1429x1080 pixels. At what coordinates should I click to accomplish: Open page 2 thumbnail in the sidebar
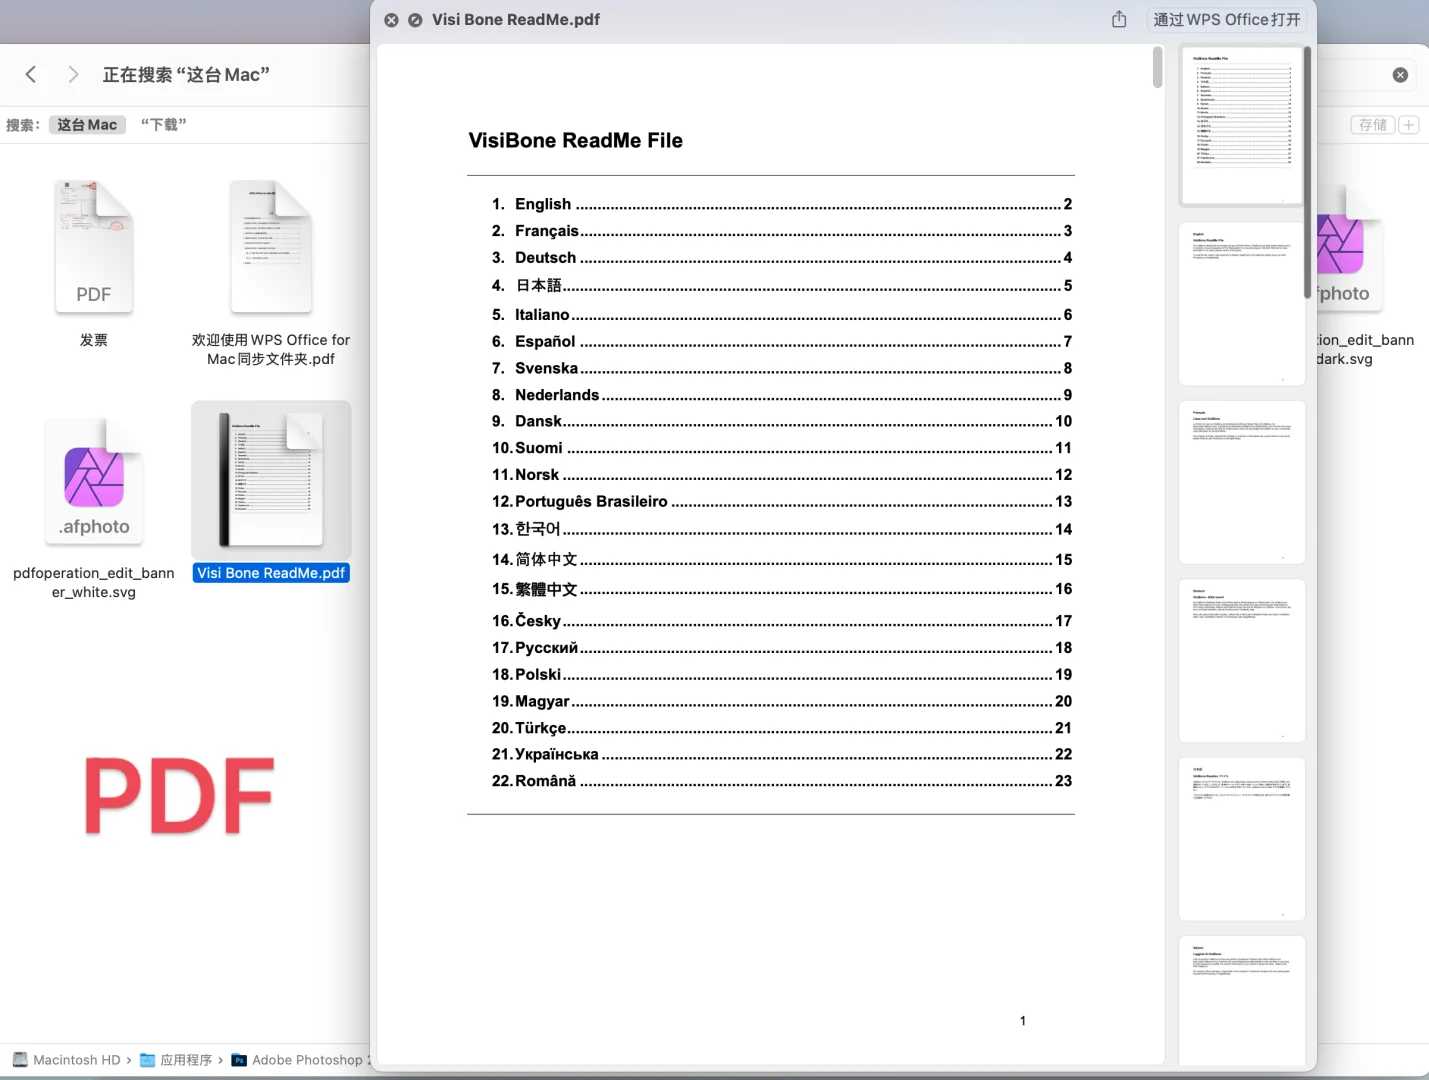click(1241, 304)
